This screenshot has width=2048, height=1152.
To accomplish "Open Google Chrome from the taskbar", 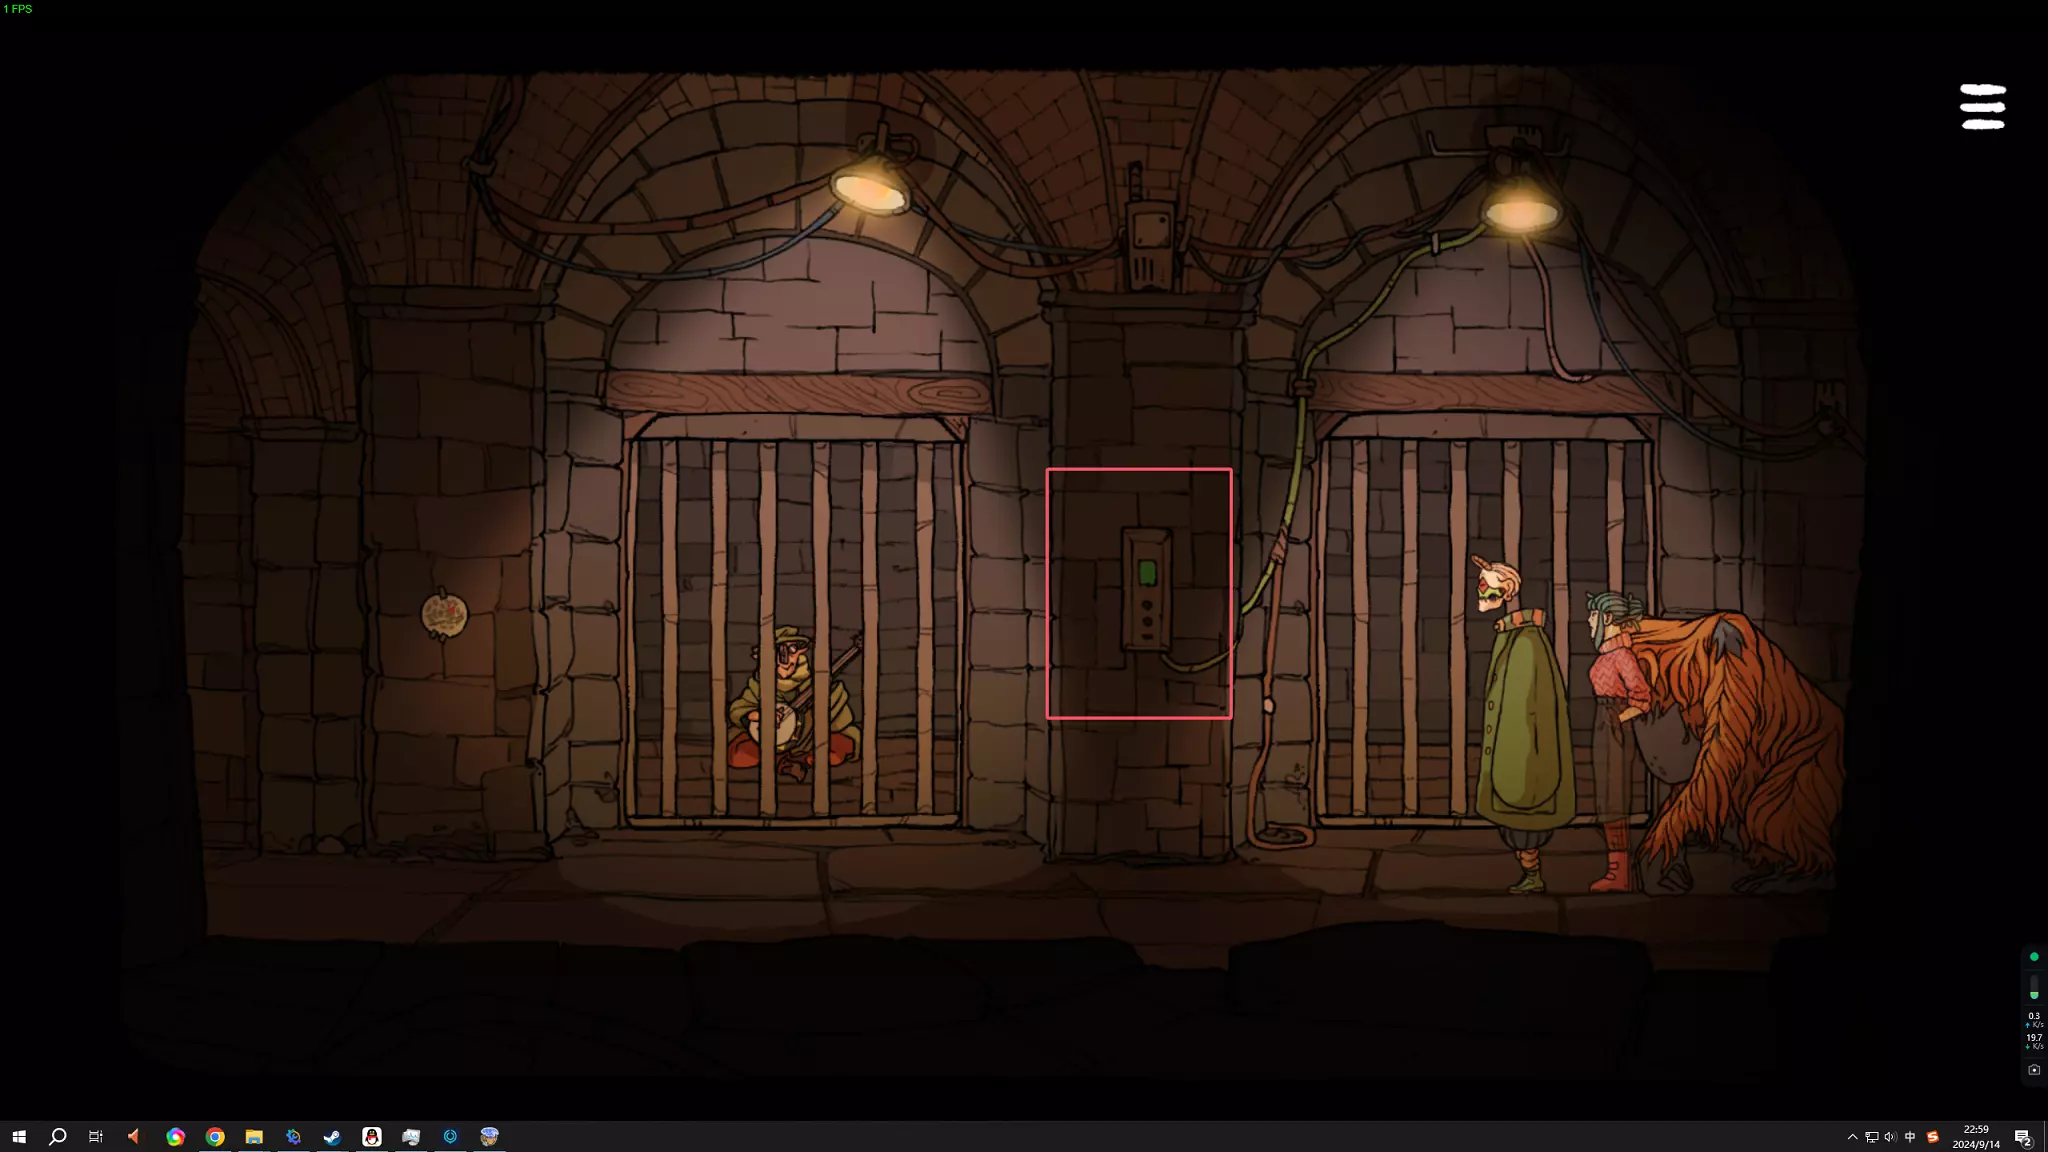I will [x=214, y=1137].
